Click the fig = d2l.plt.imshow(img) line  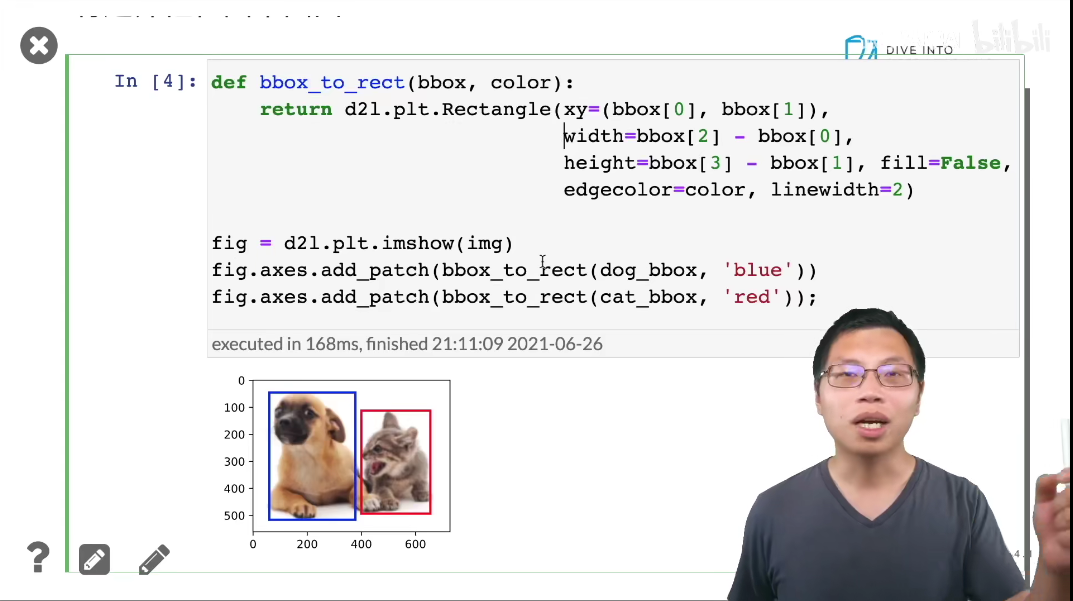tap(362, 244)
